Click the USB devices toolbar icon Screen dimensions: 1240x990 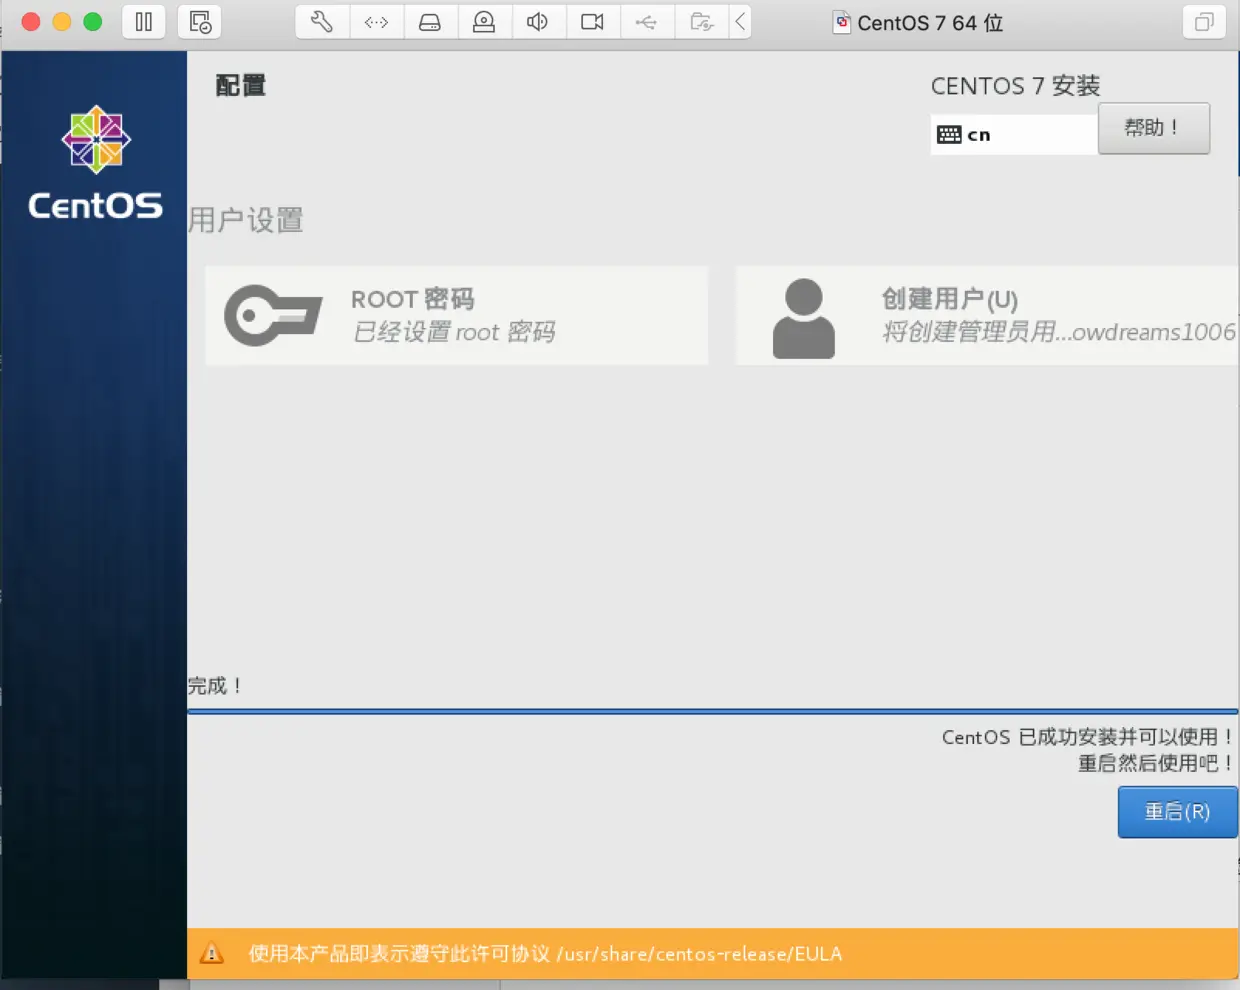pos(647,21)
